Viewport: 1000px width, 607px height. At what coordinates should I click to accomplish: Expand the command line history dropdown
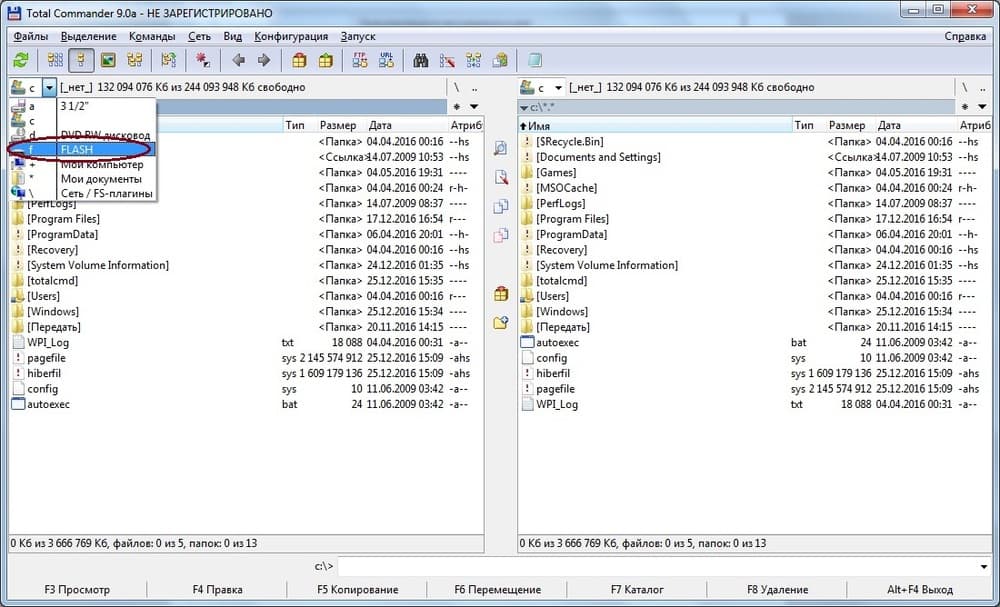(985, 566)
